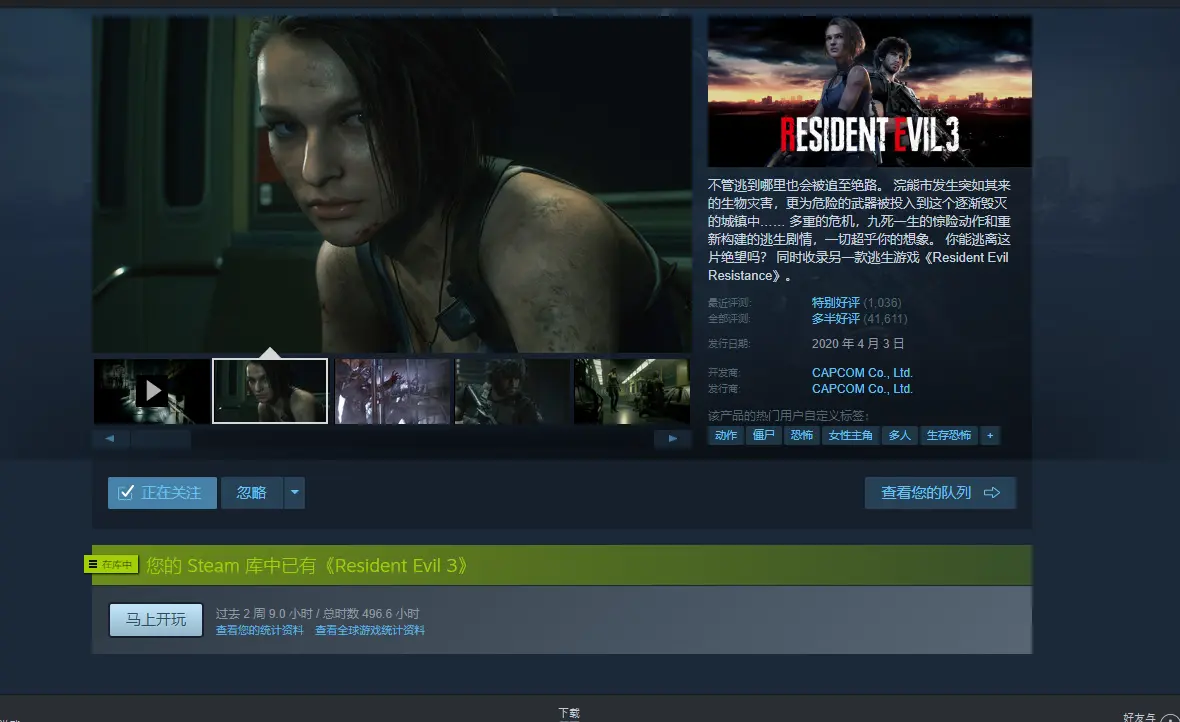Open the Carlos soldier screenshot thumbnail

[512, 391]
